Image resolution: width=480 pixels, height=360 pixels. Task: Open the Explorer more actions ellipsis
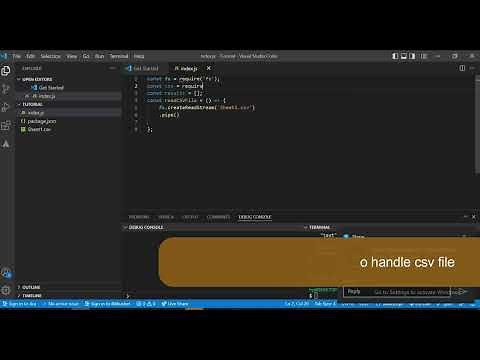(112, 68)
